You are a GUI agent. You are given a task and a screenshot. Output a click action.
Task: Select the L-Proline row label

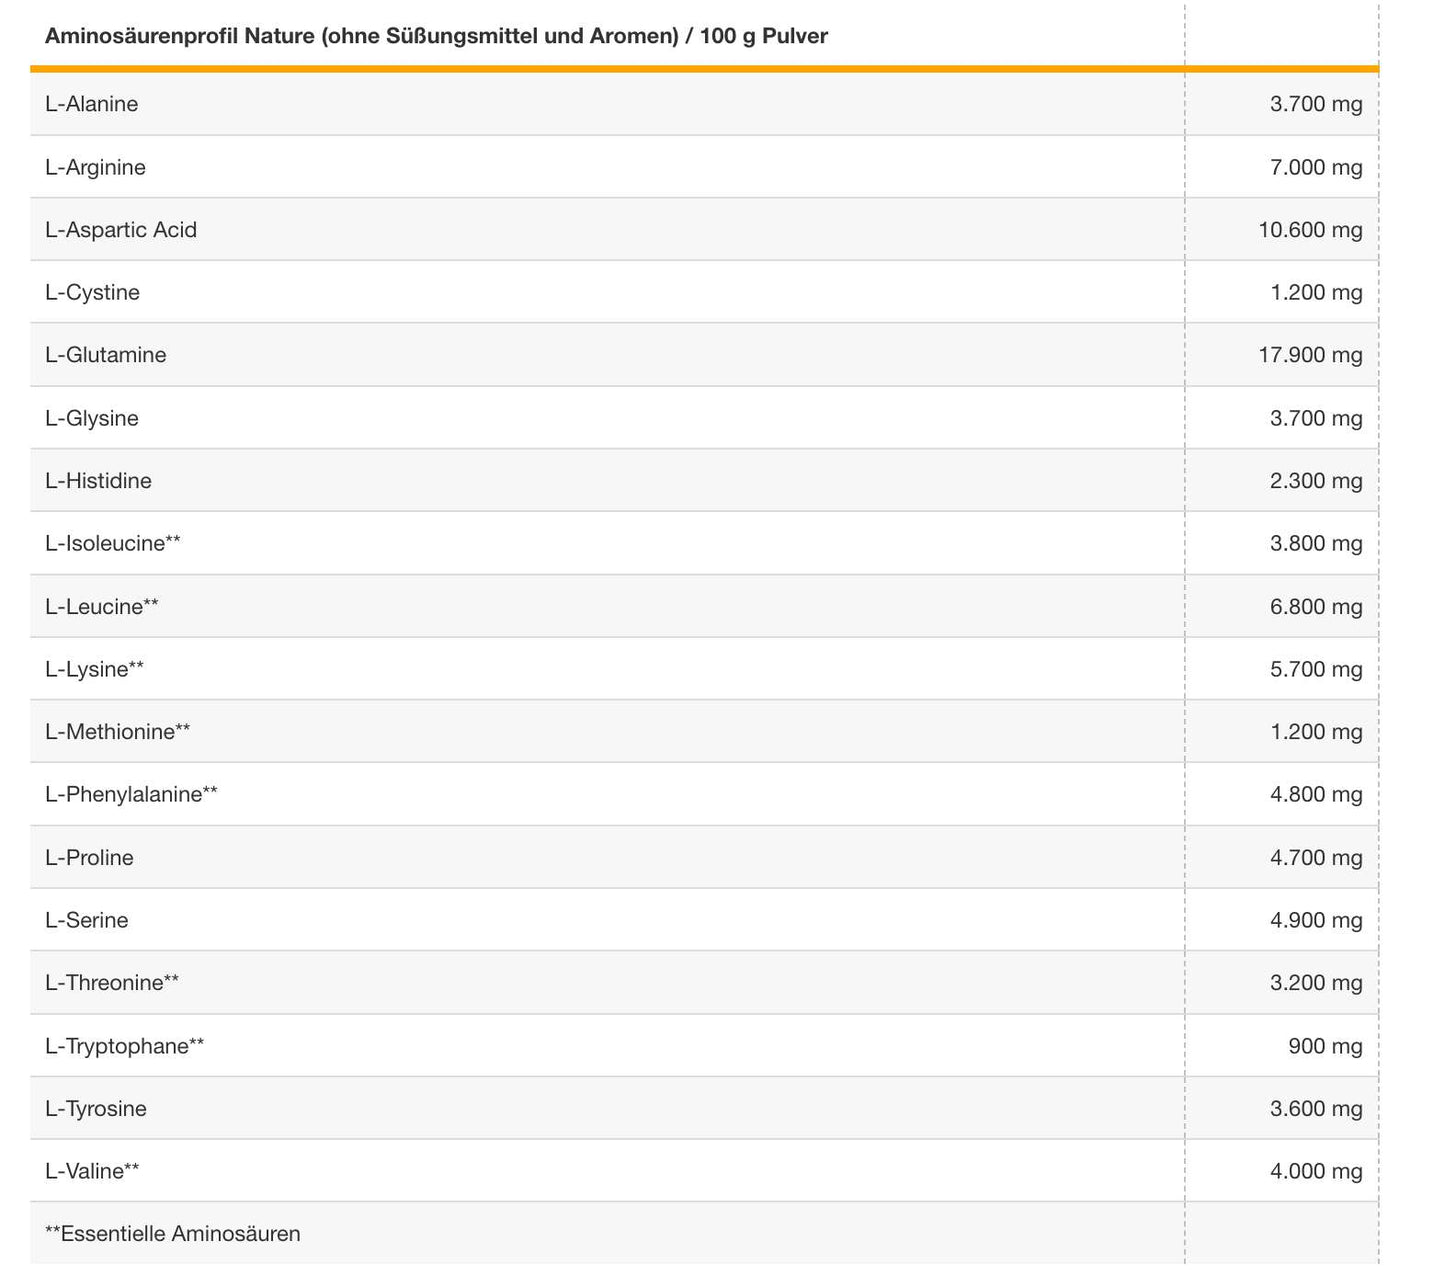90,858
